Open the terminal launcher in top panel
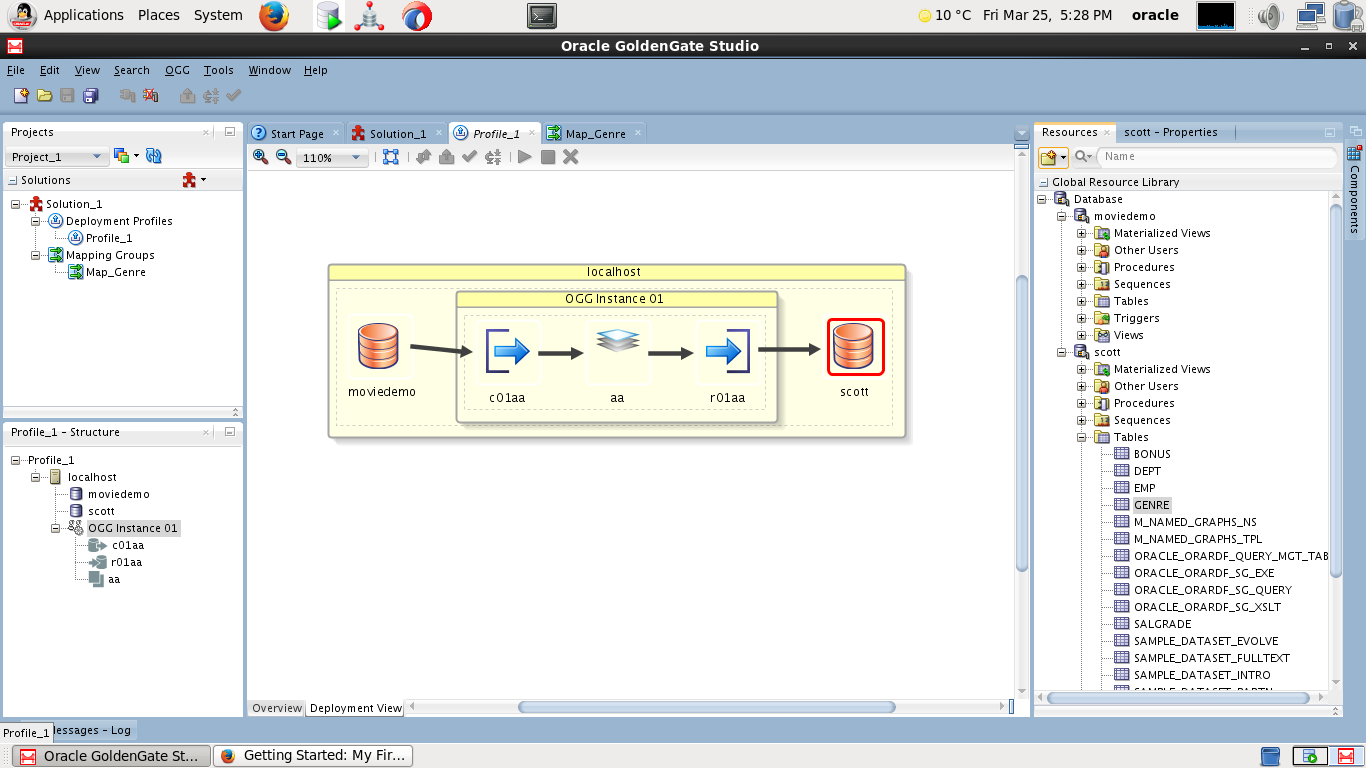 pyautogui.click(x=541, y=15)
